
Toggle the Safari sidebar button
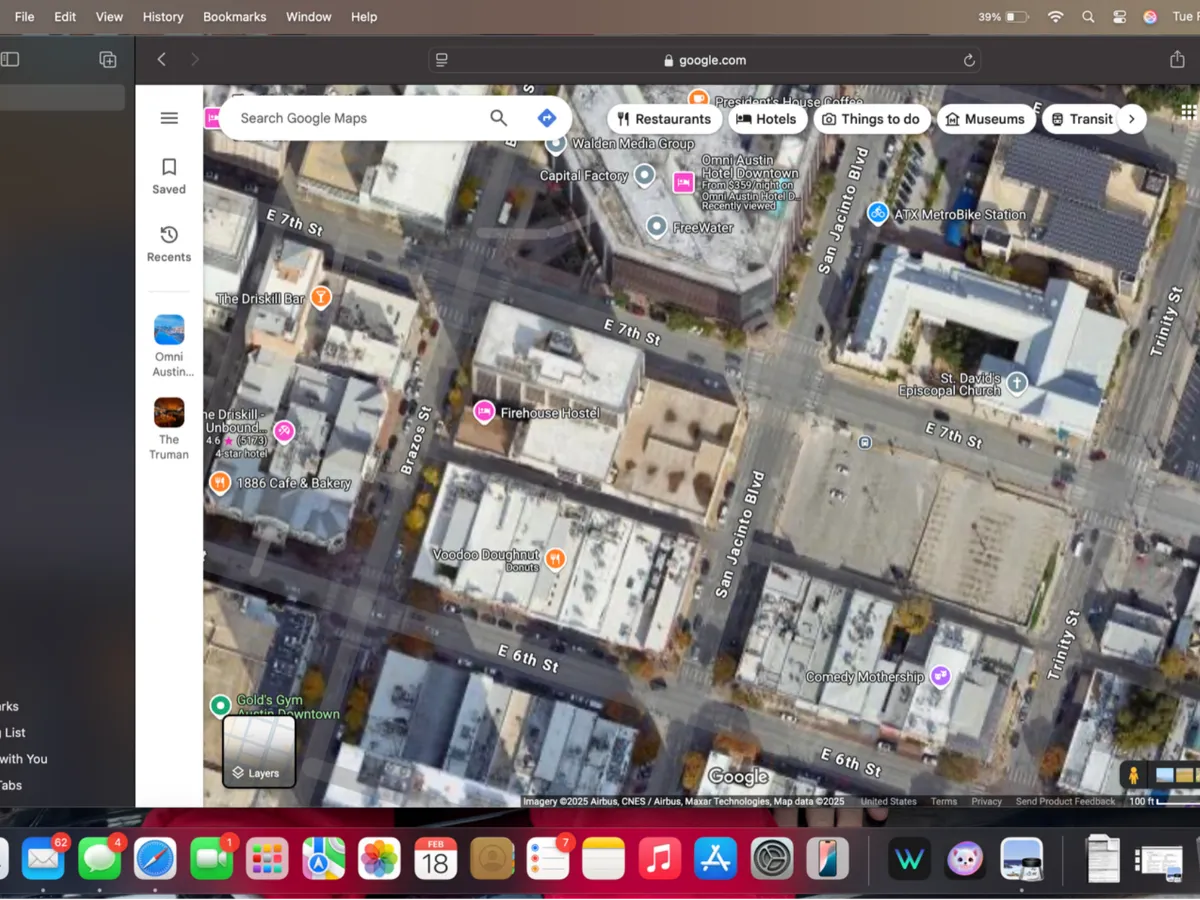pyautogui.click(x=10, y=60)
